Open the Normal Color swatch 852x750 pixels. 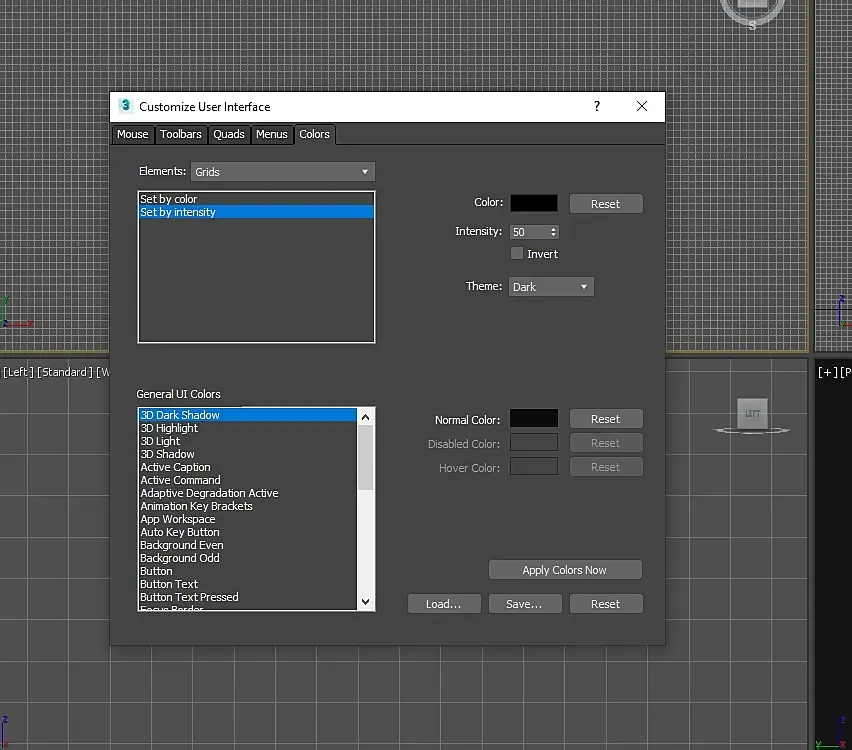(x=534, y=419)
